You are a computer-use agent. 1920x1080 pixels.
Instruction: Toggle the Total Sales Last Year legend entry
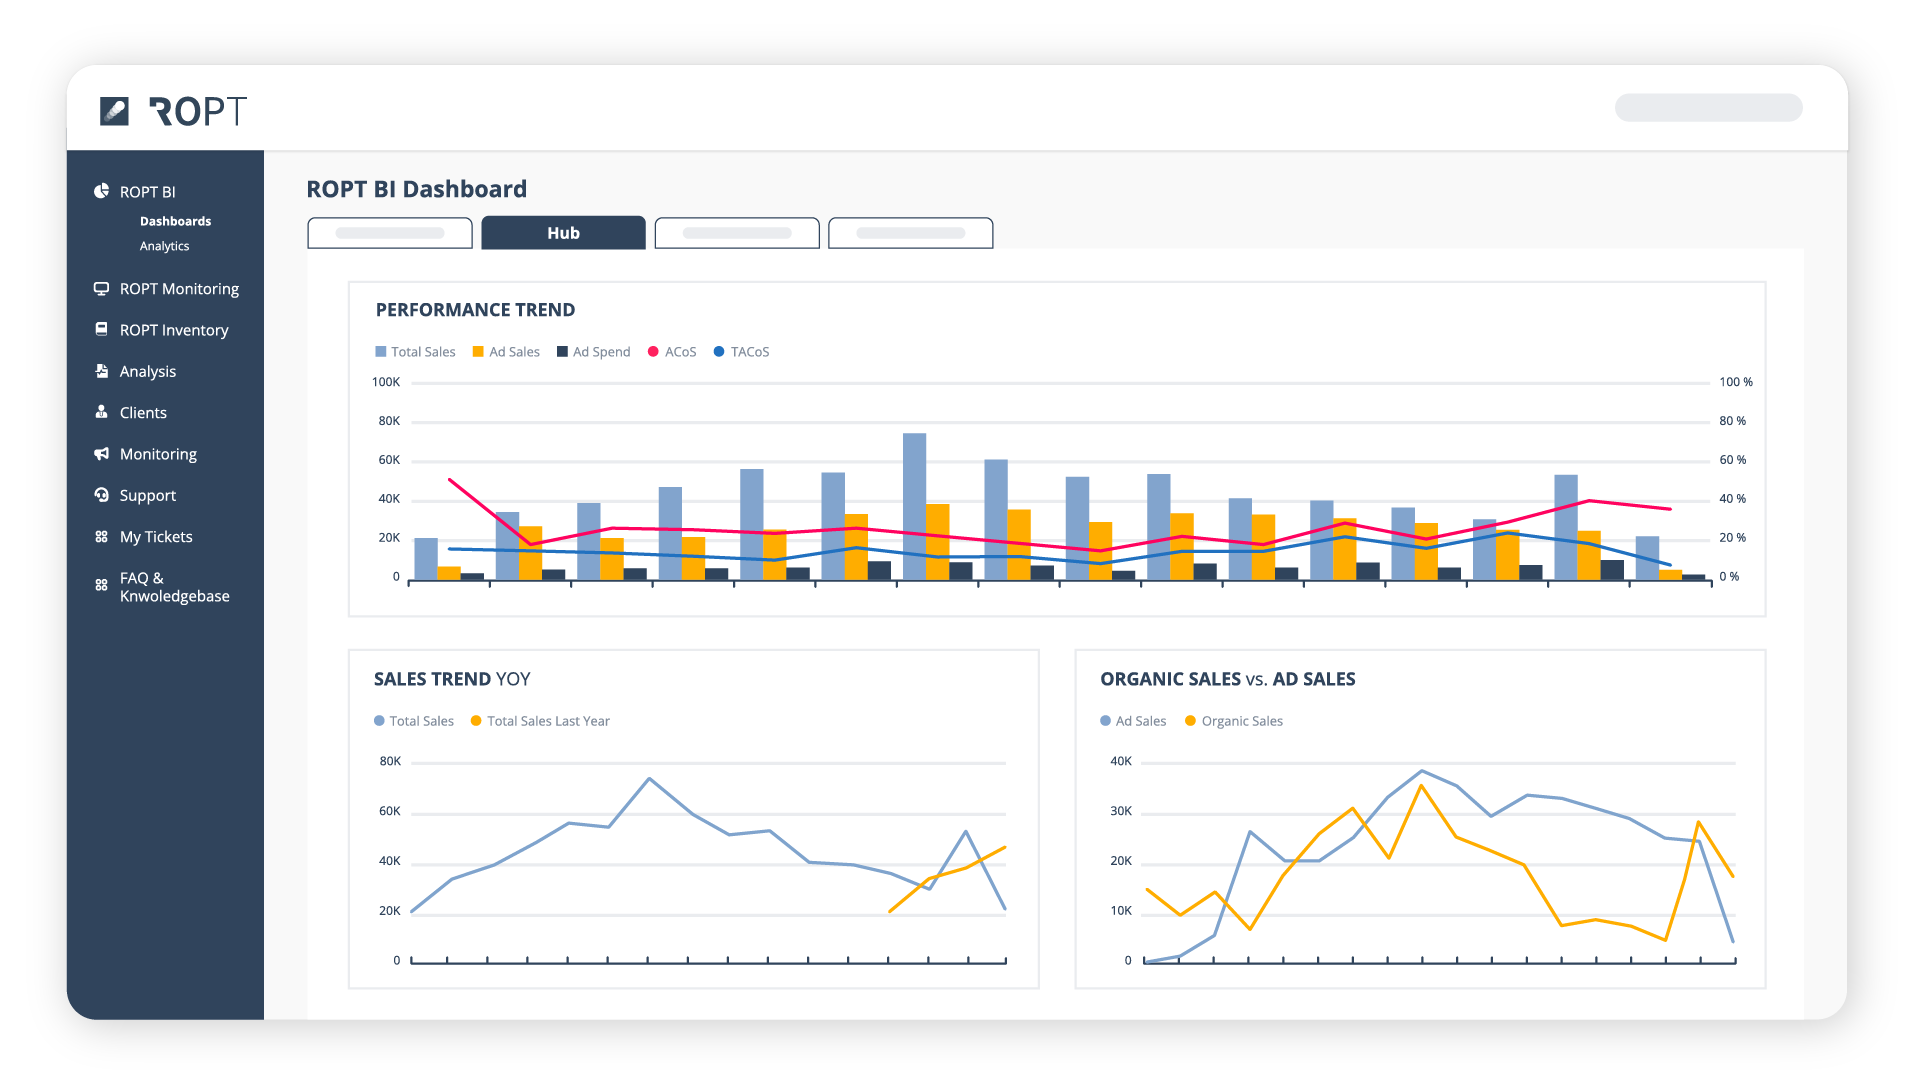pyautogui.click(x=540, y=721)
